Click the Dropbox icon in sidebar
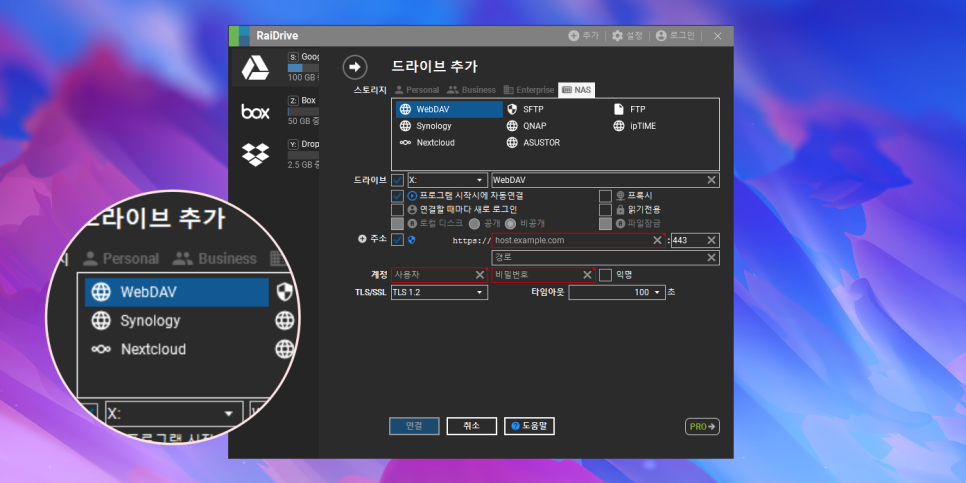Image resolution: width=966 pixels, height=483 pixels. (255, 155)
